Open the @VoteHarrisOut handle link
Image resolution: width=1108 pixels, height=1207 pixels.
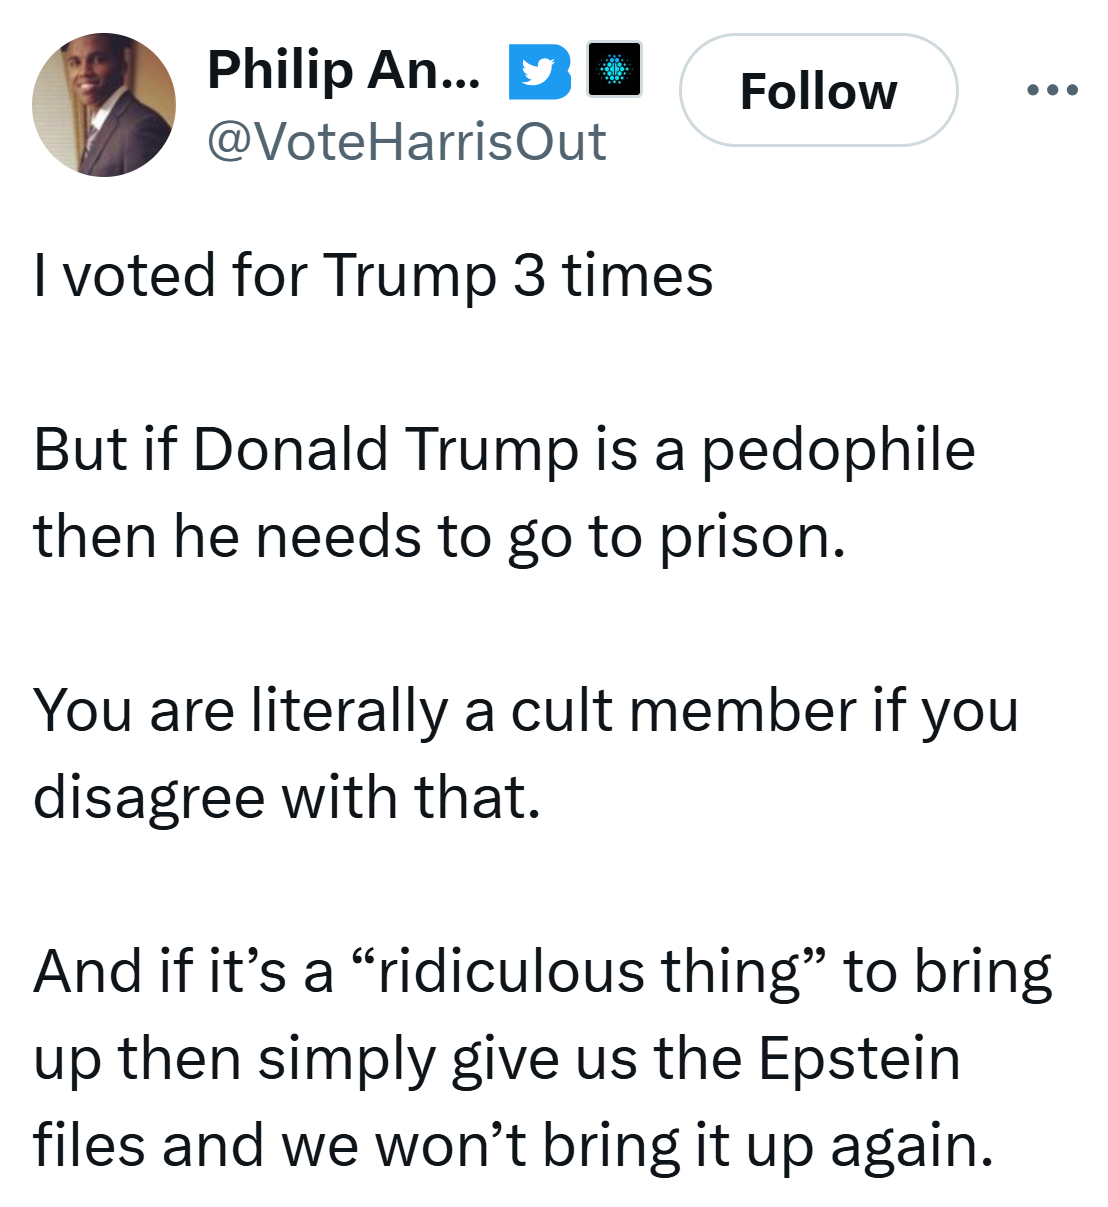pos(406,141)
